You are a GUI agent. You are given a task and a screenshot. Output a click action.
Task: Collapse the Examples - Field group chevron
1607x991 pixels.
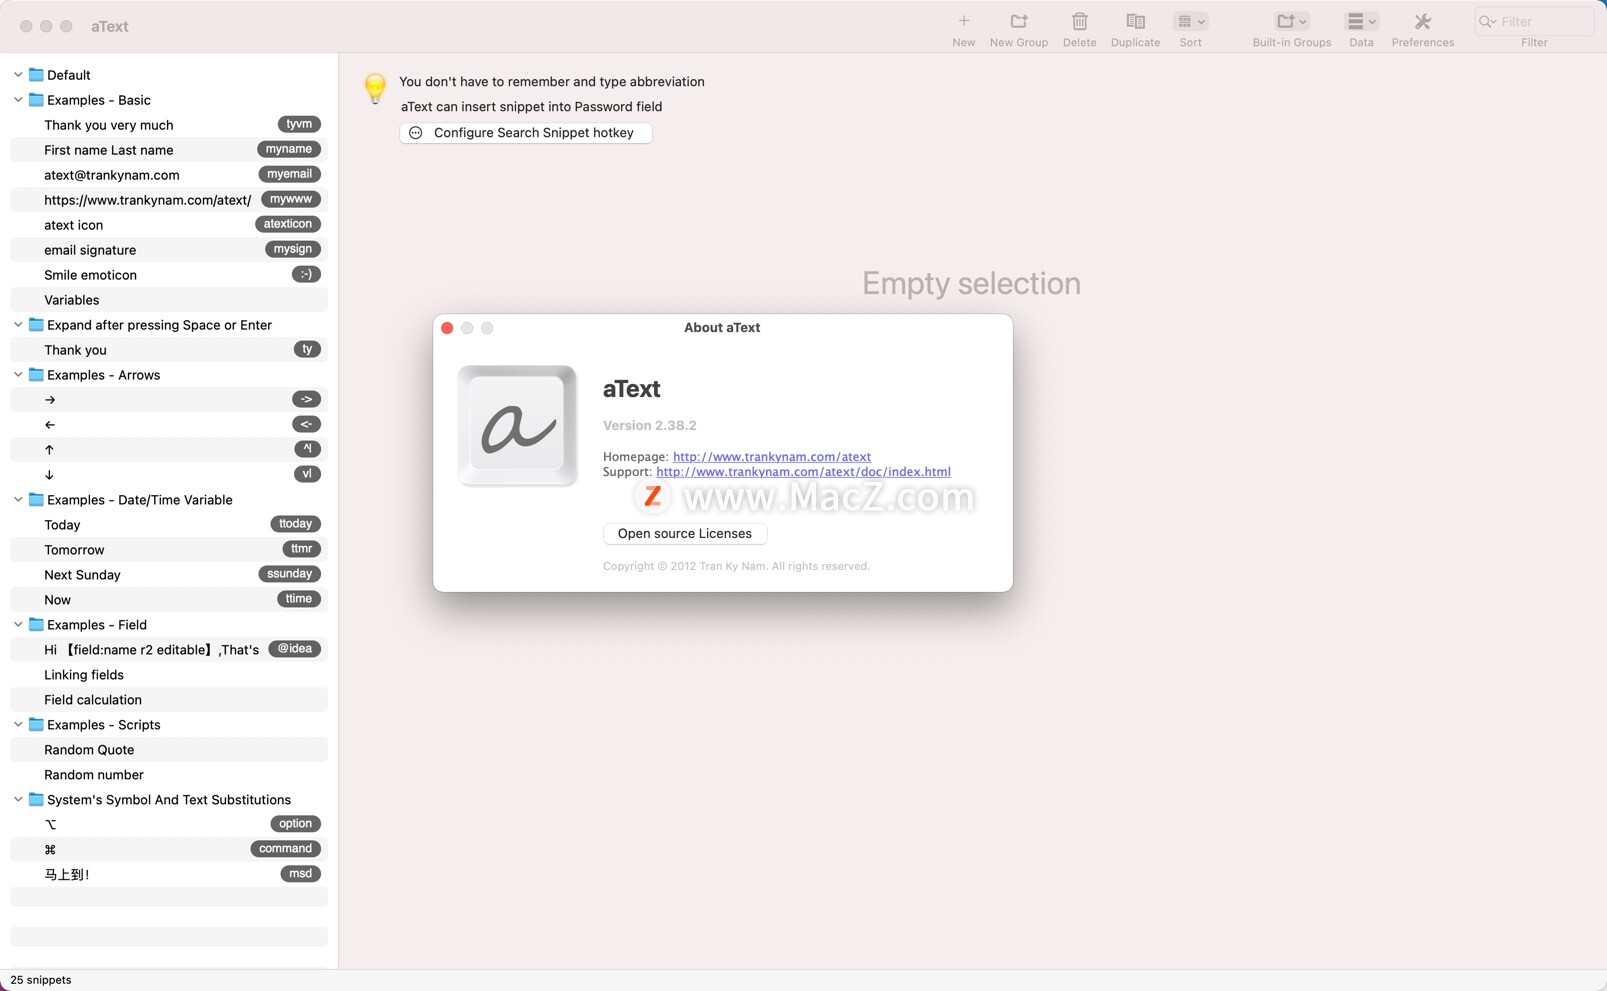pos(18,625)
